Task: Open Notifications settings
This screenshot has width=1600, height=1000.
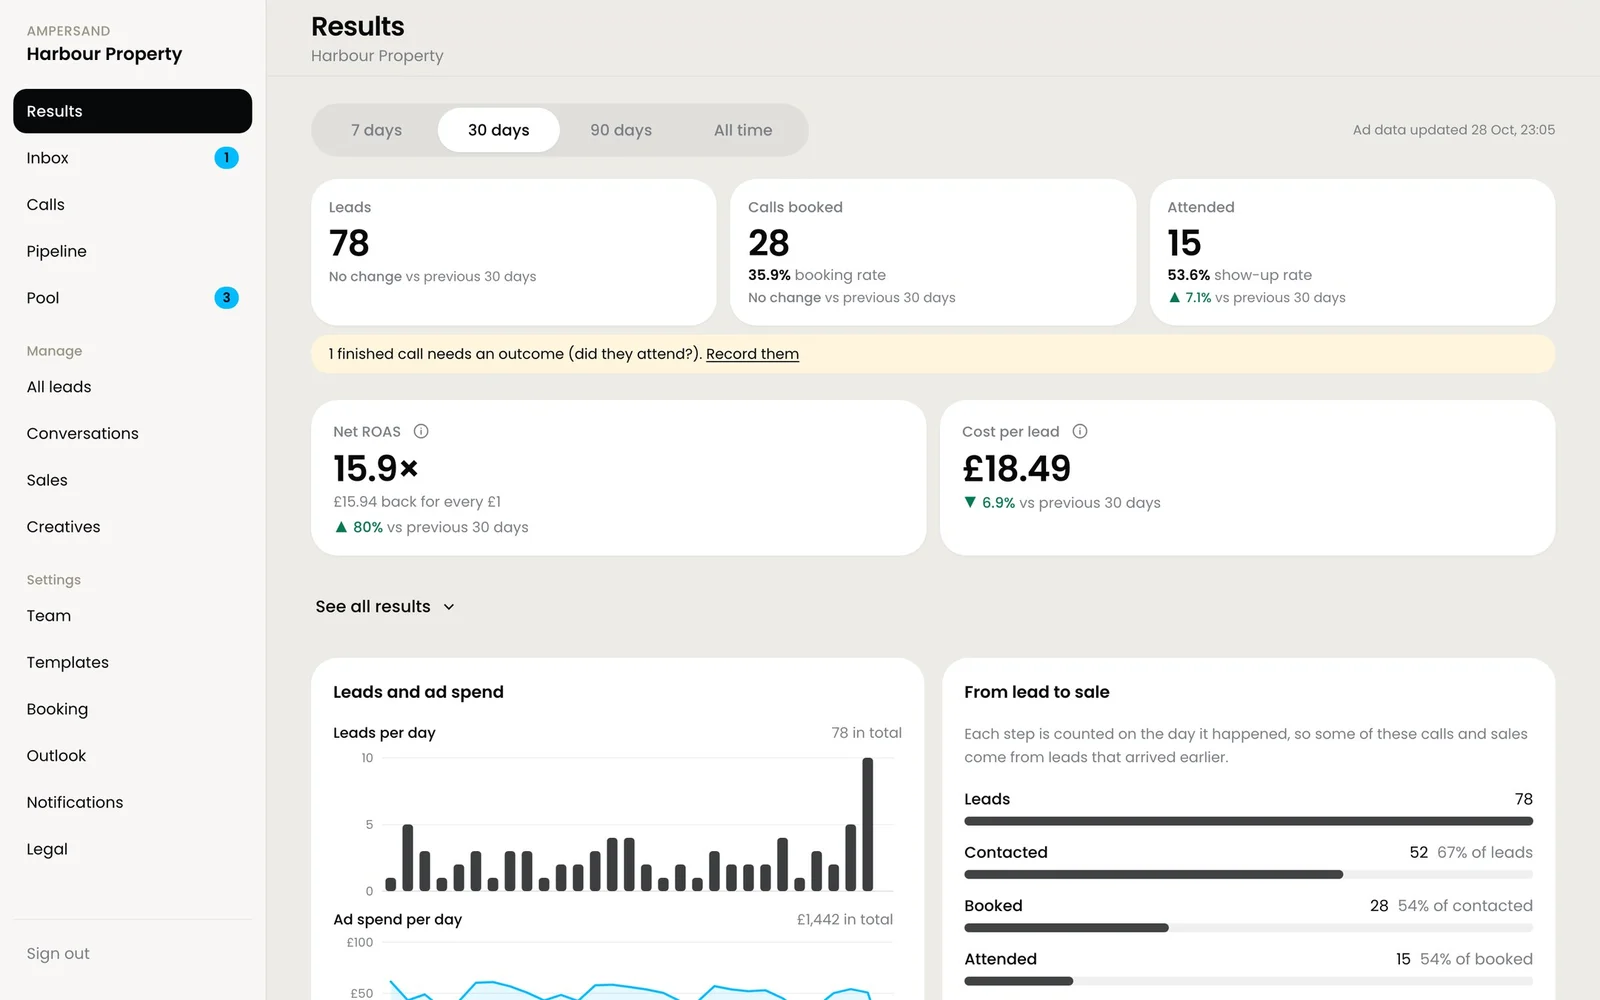Action: [x=132, y=802]
